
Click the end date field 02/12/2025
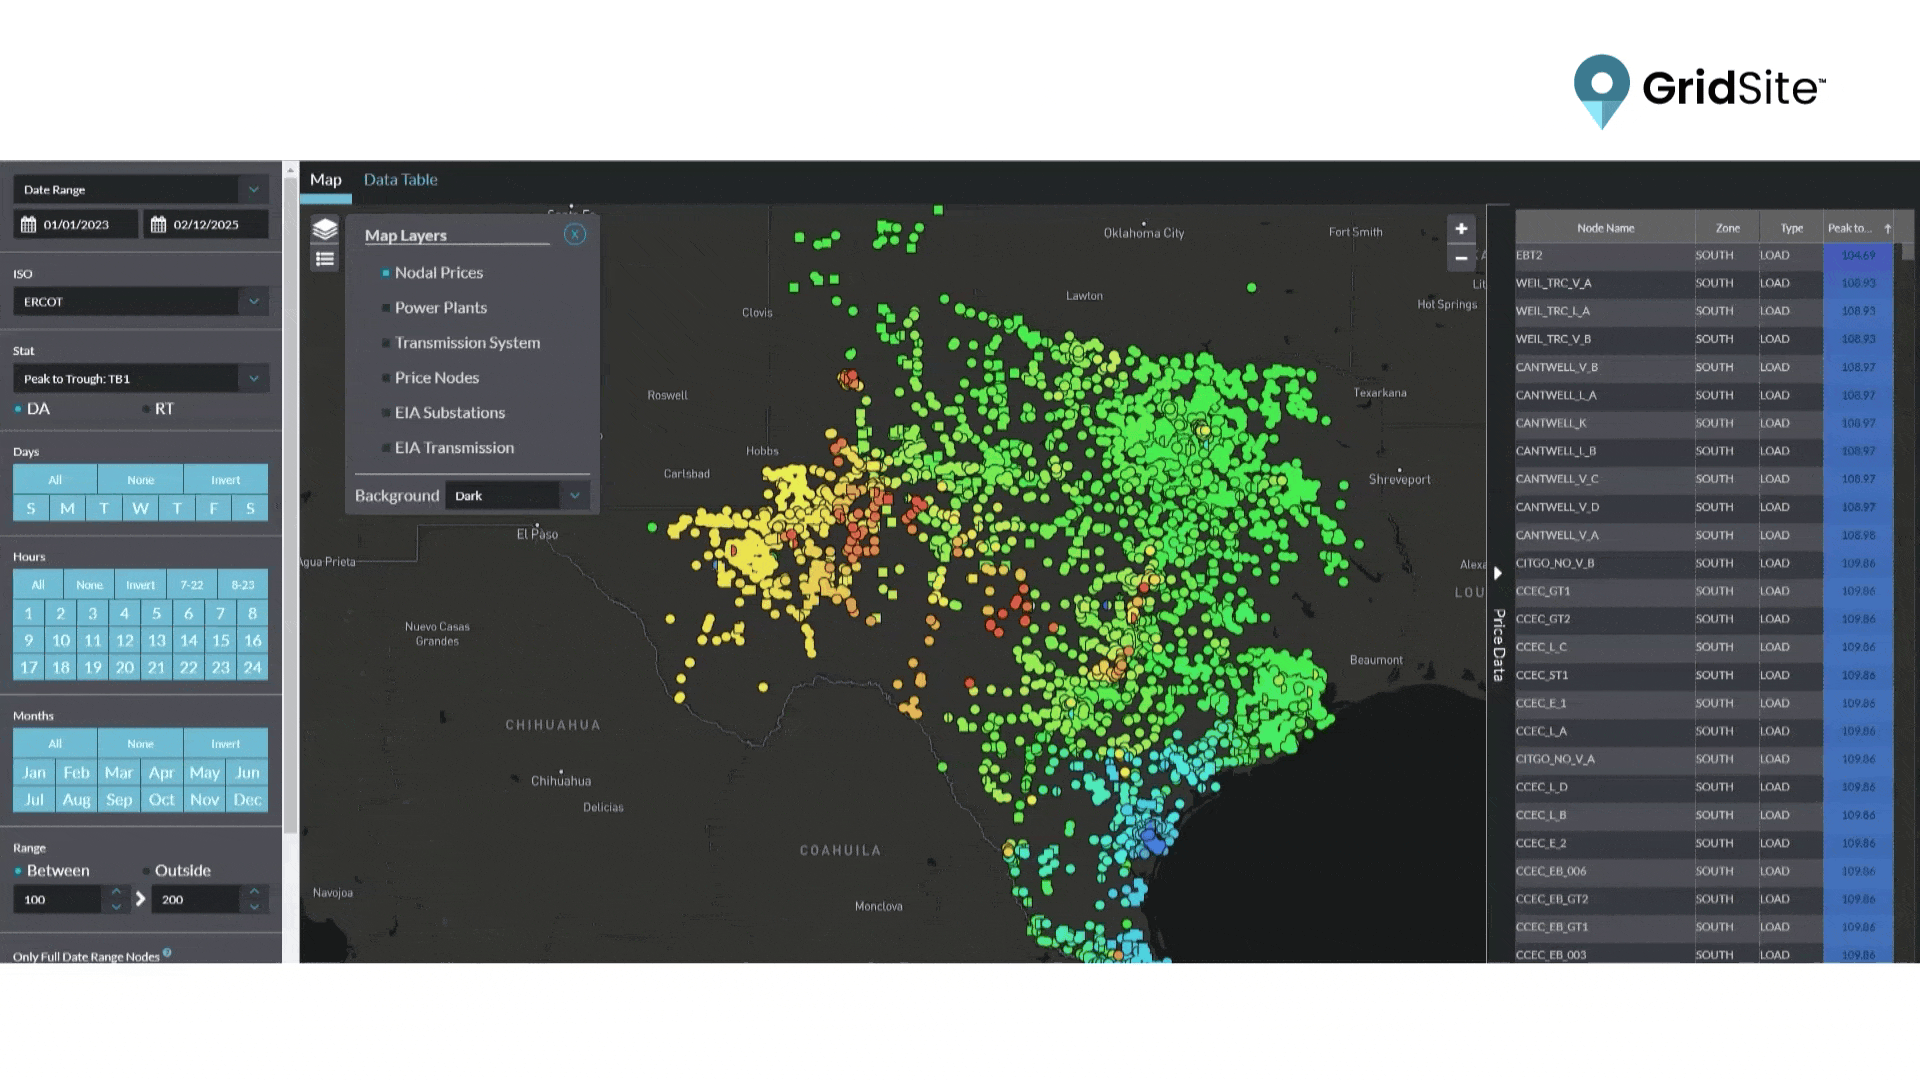pos(206,224)
